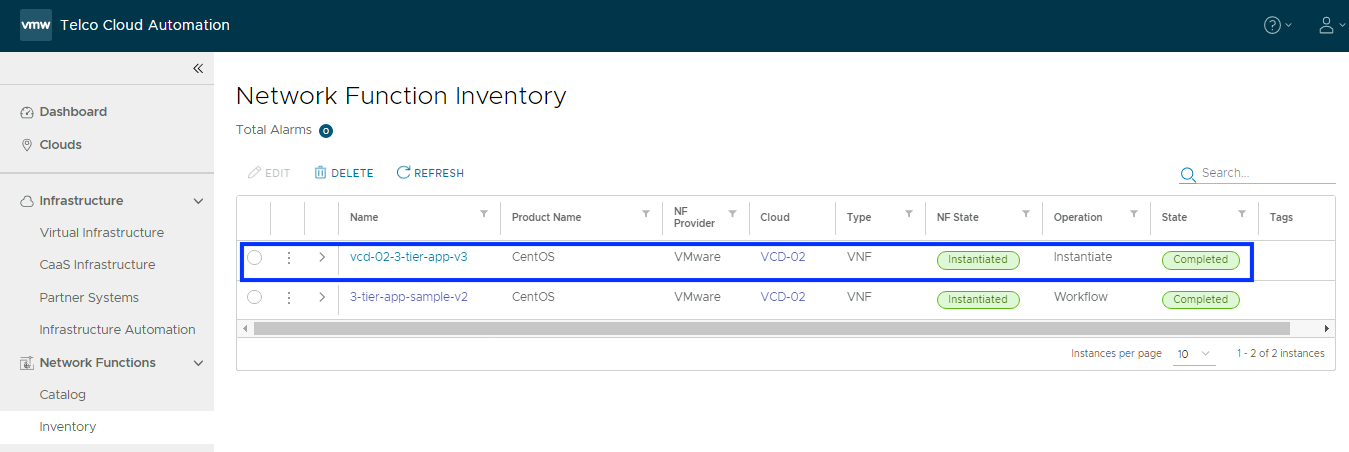Filter the NF State column
The height and width of the screenshot is (452, 1349).
pyautogui.click(x=1026, y=214)
